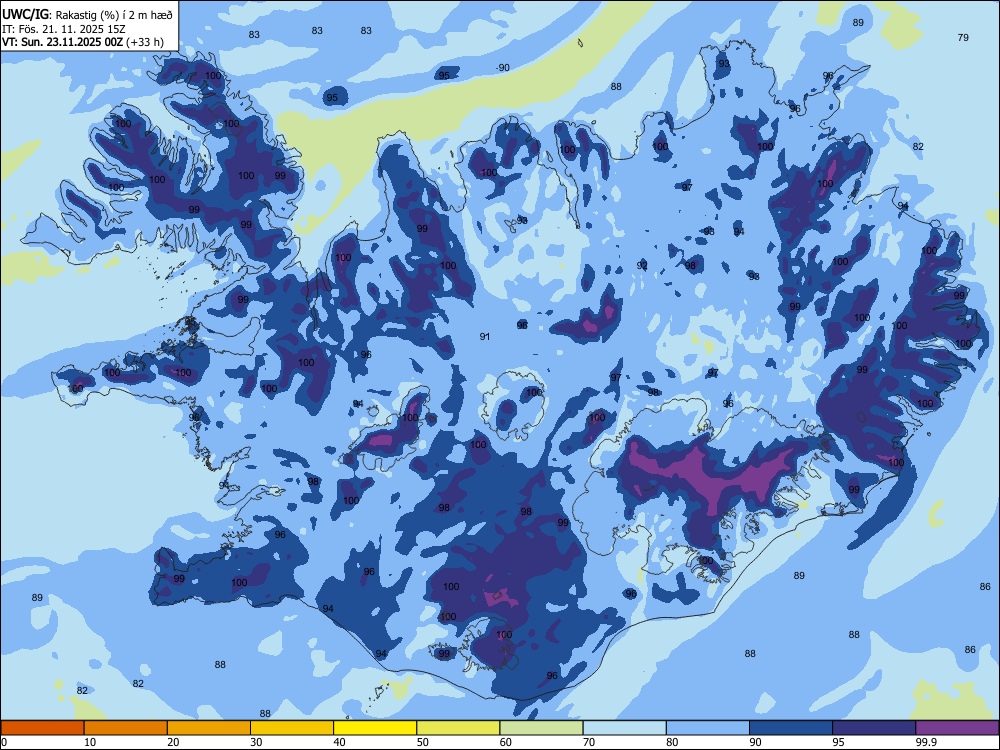Viewport: 1000px width, 750px height.
Task: Pick the pale green 60–70 legend swatch
Action: 541,728
